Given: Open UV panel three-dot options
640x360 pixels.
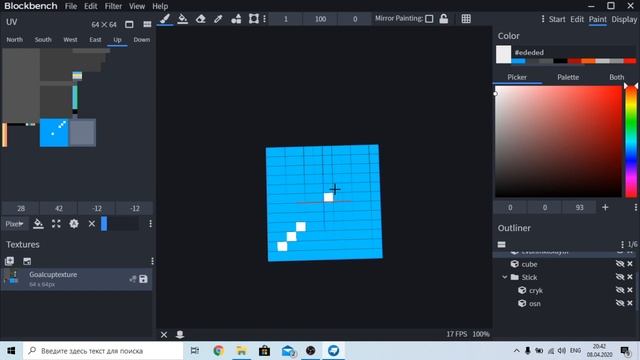Looking at the screenshot, I should [150, 224].
